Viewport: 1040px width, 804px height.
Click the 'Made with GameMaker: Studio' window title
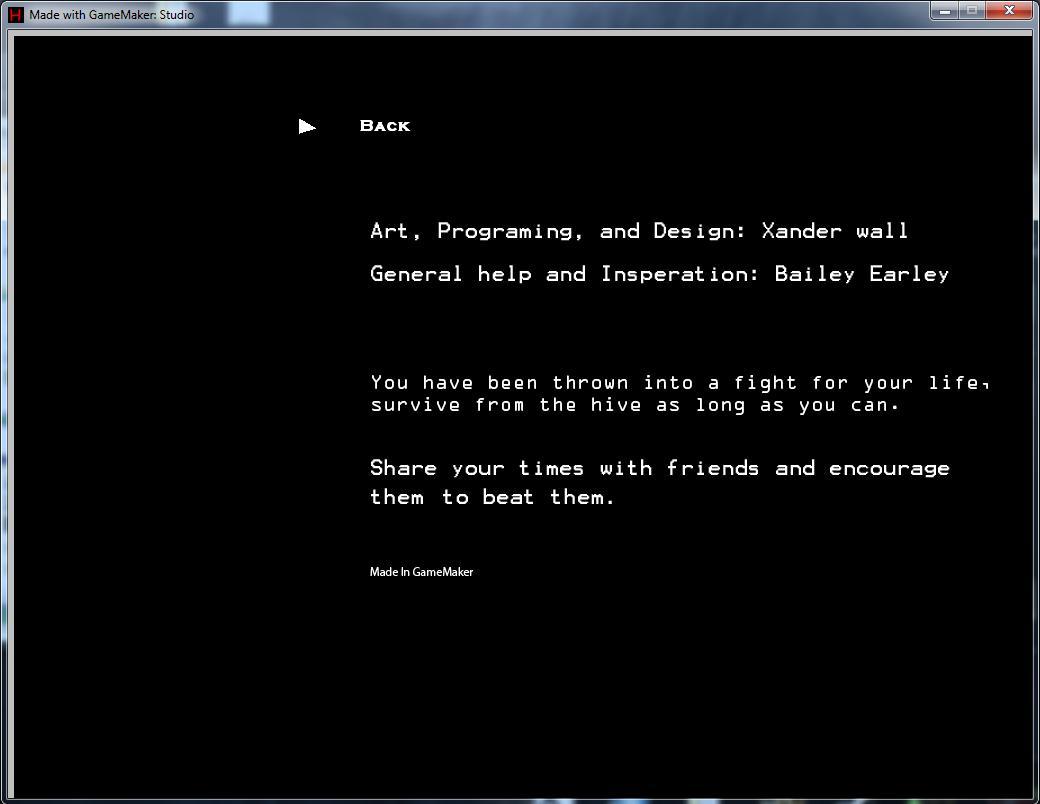pos(112,15)
